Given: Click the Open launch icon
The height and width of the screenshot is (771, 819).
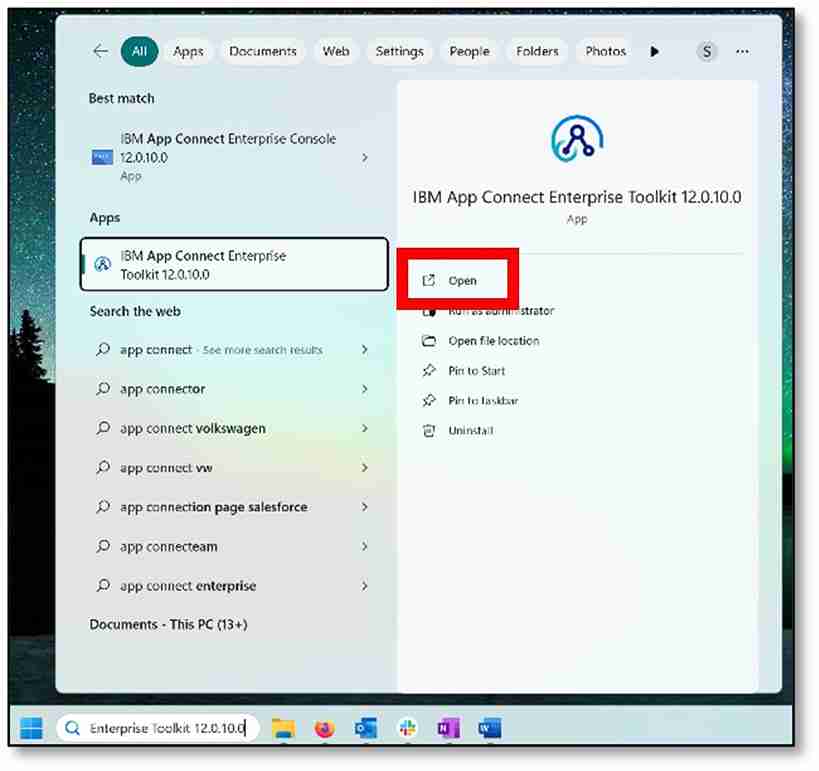Looking at the screenshot, I should (x=428, y=281).
